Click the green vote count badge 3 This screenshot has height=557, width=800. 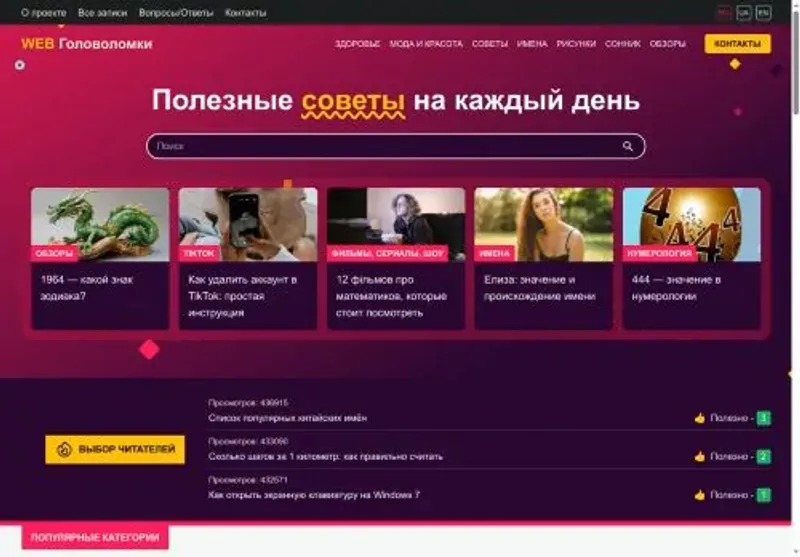763,418
